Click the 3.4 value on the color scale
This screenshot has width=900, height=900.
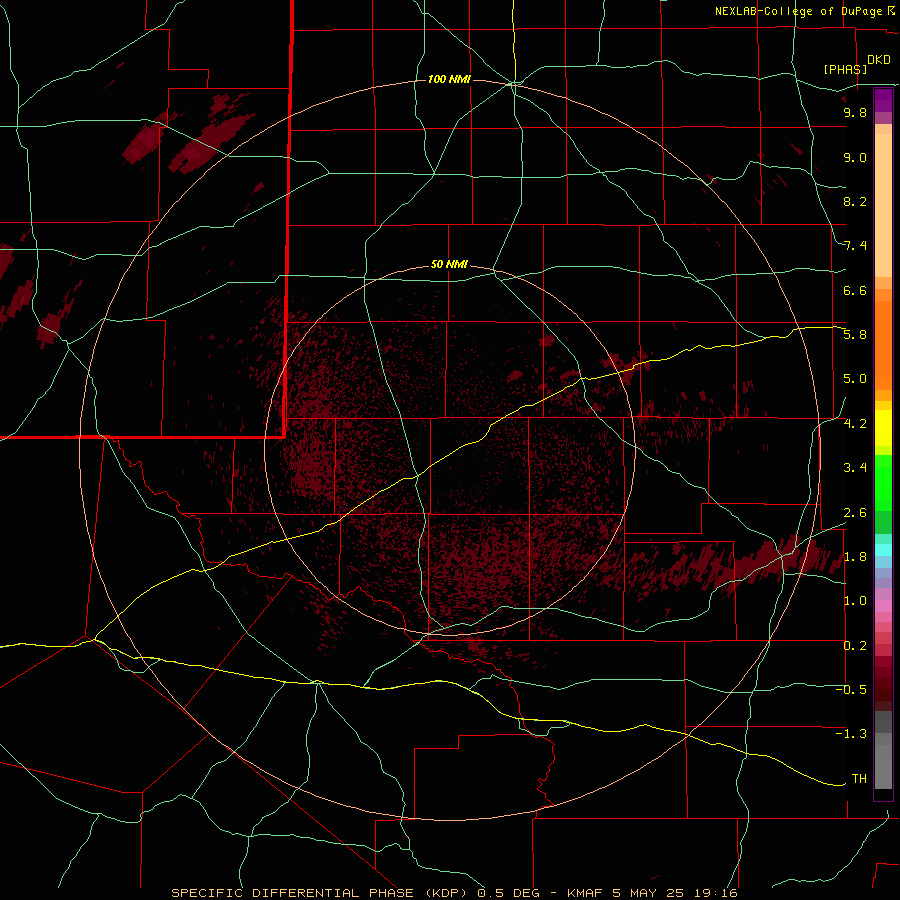(x=855, y=468)
